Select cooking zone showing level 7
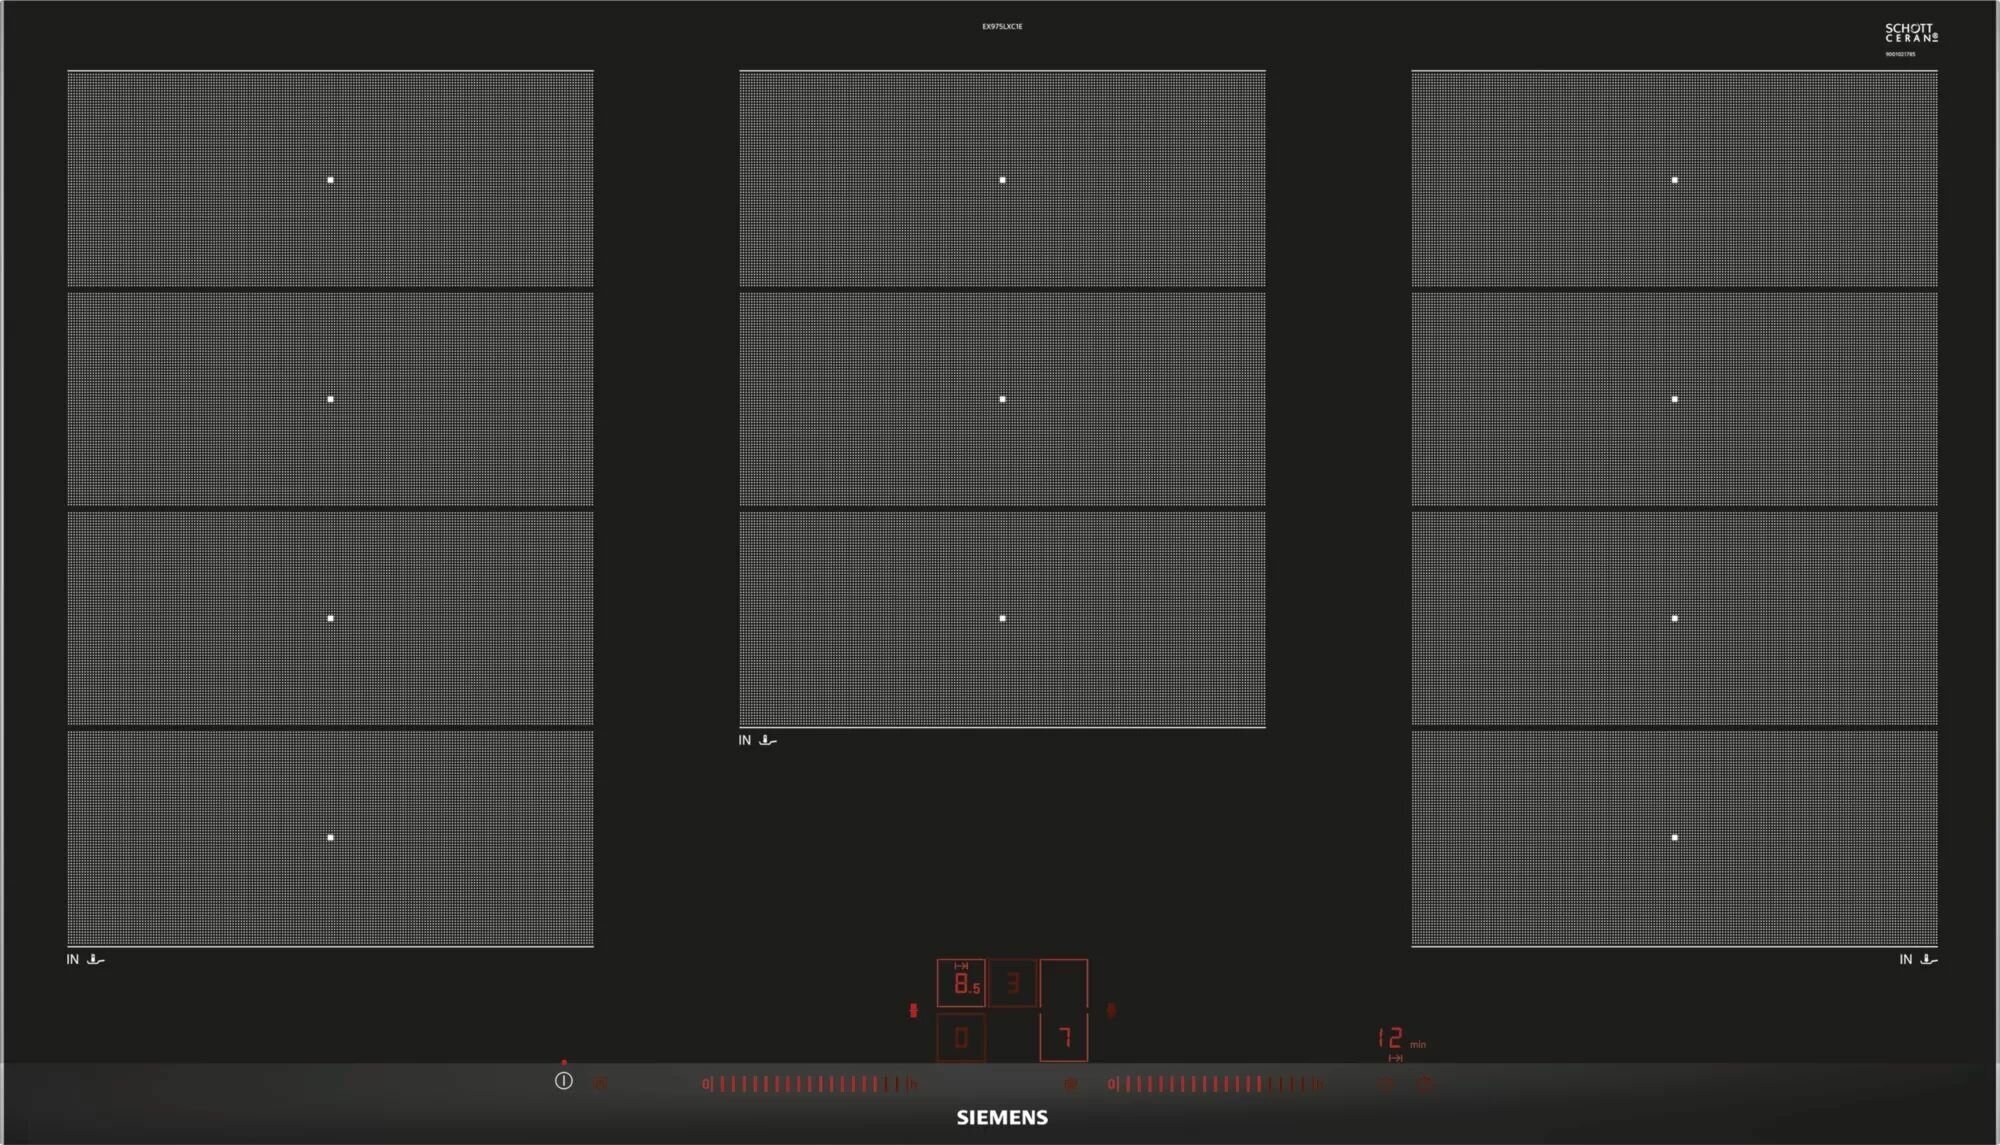 coord(1064,1037)
